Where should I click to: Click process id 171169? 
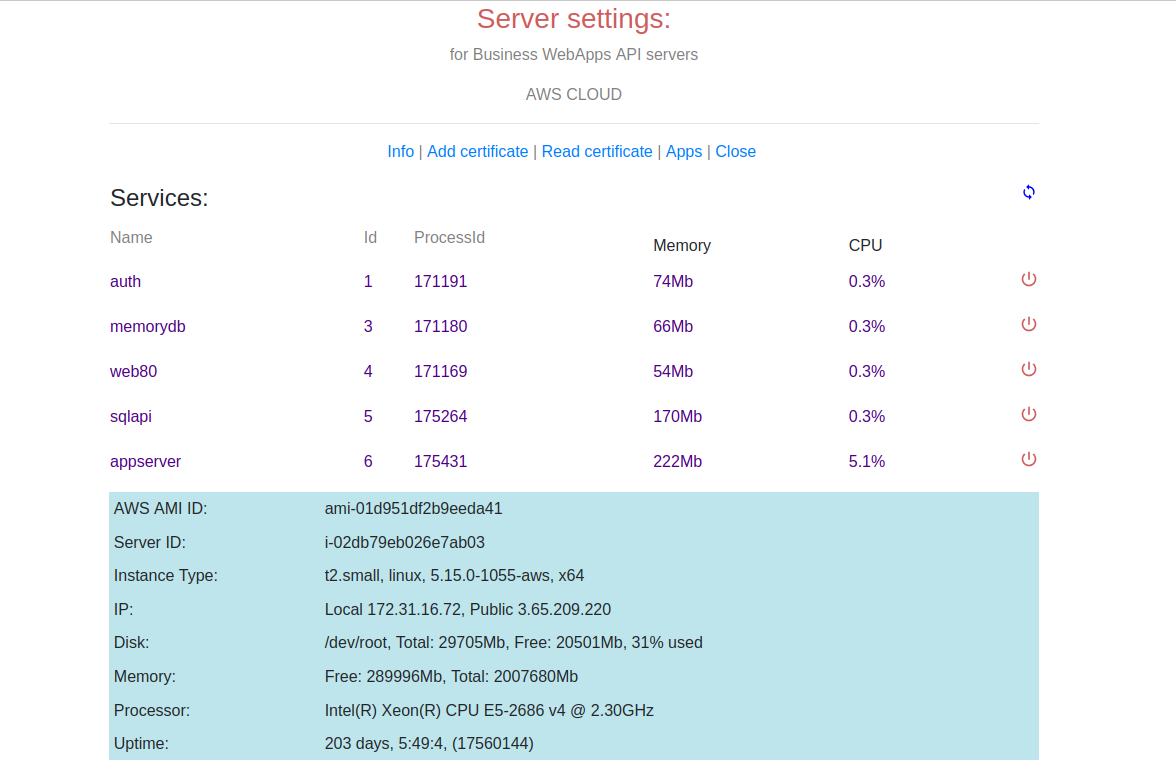440,371
